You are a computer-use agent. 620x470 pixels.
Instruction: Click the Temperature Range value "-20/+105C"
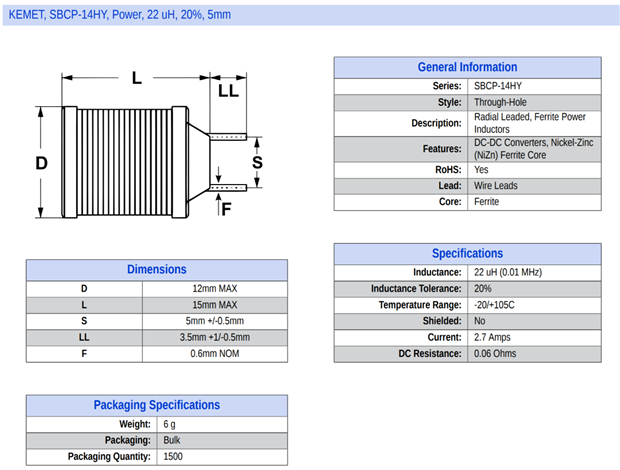(x=494, y=305)
